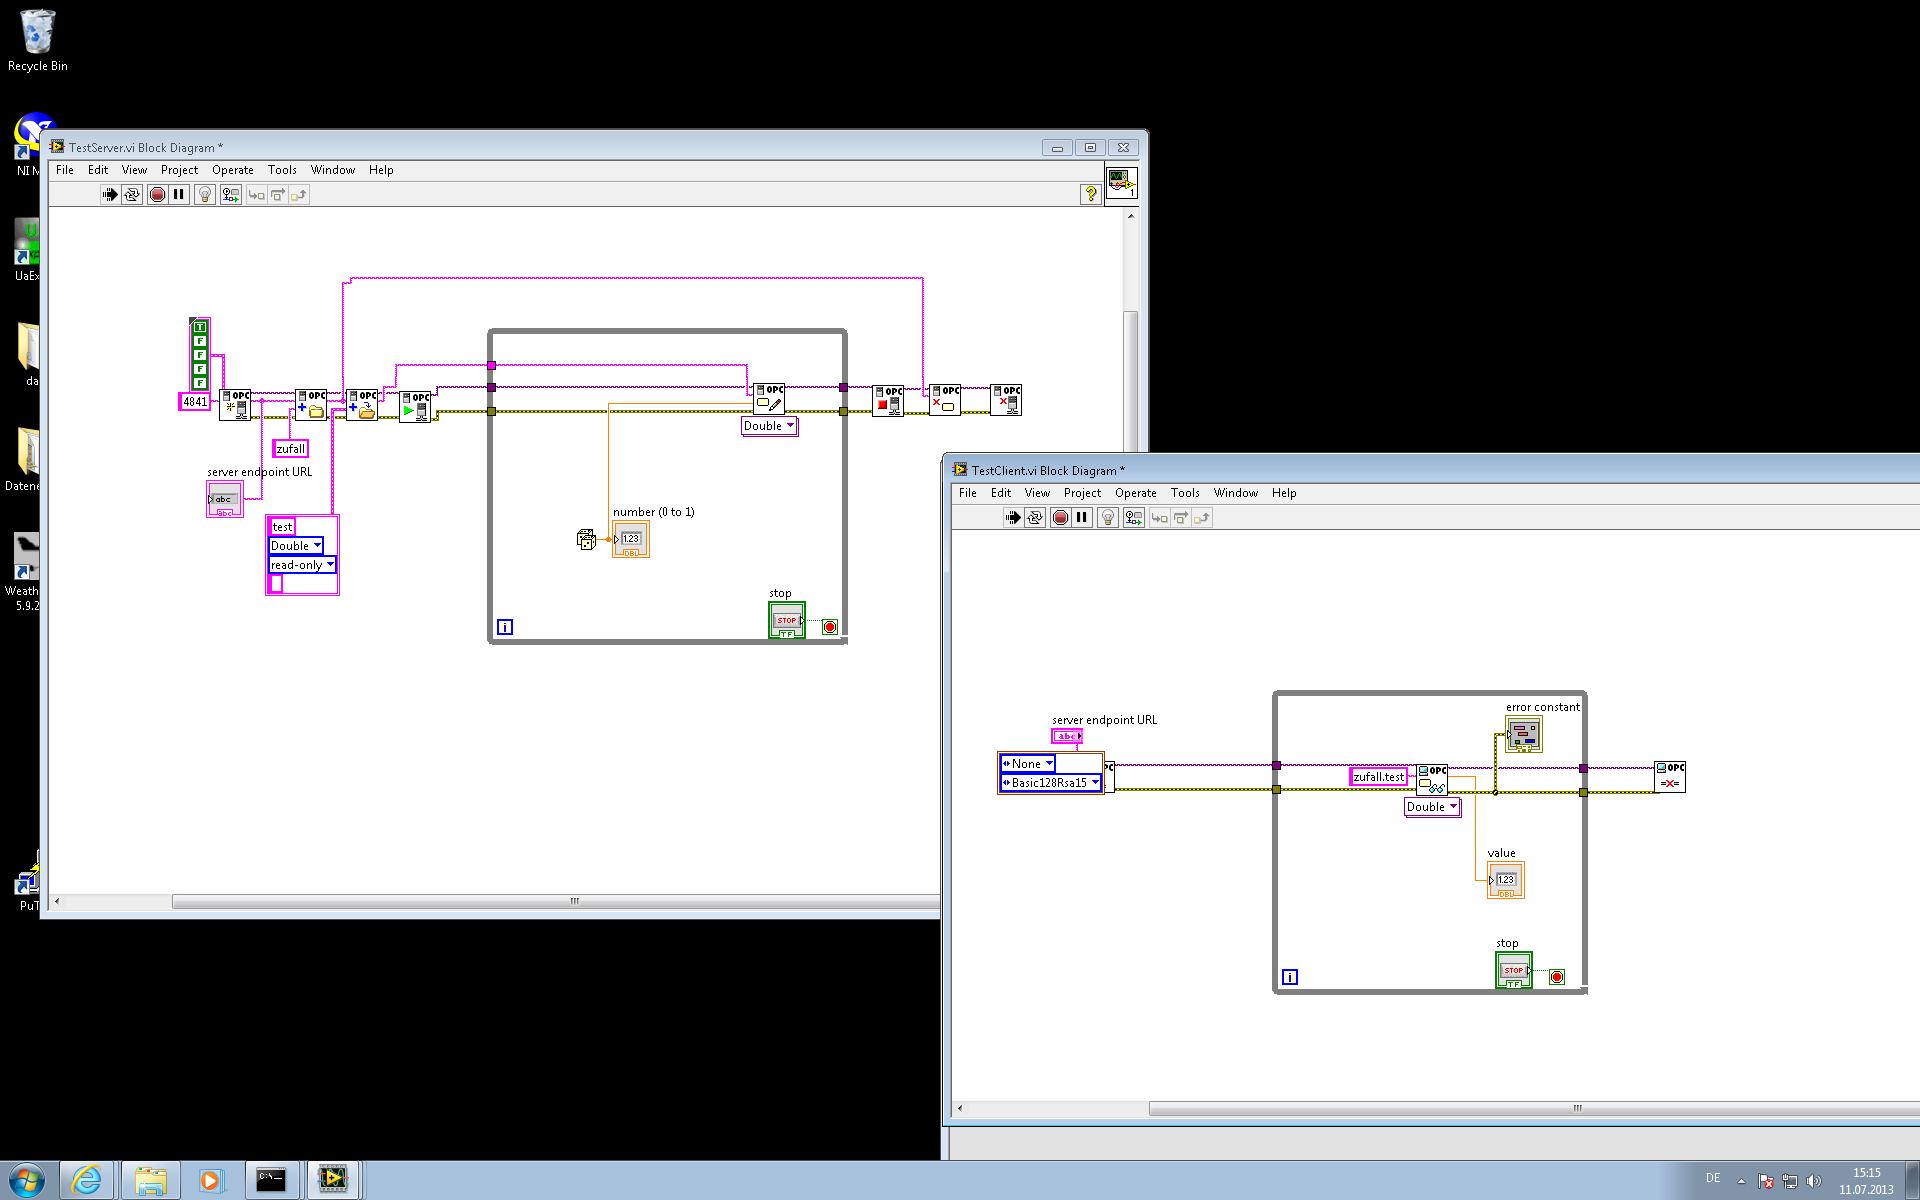1920x1200 pixels.
Task: Pause the TestServer VI execution
Action: [x=179, y=195]
